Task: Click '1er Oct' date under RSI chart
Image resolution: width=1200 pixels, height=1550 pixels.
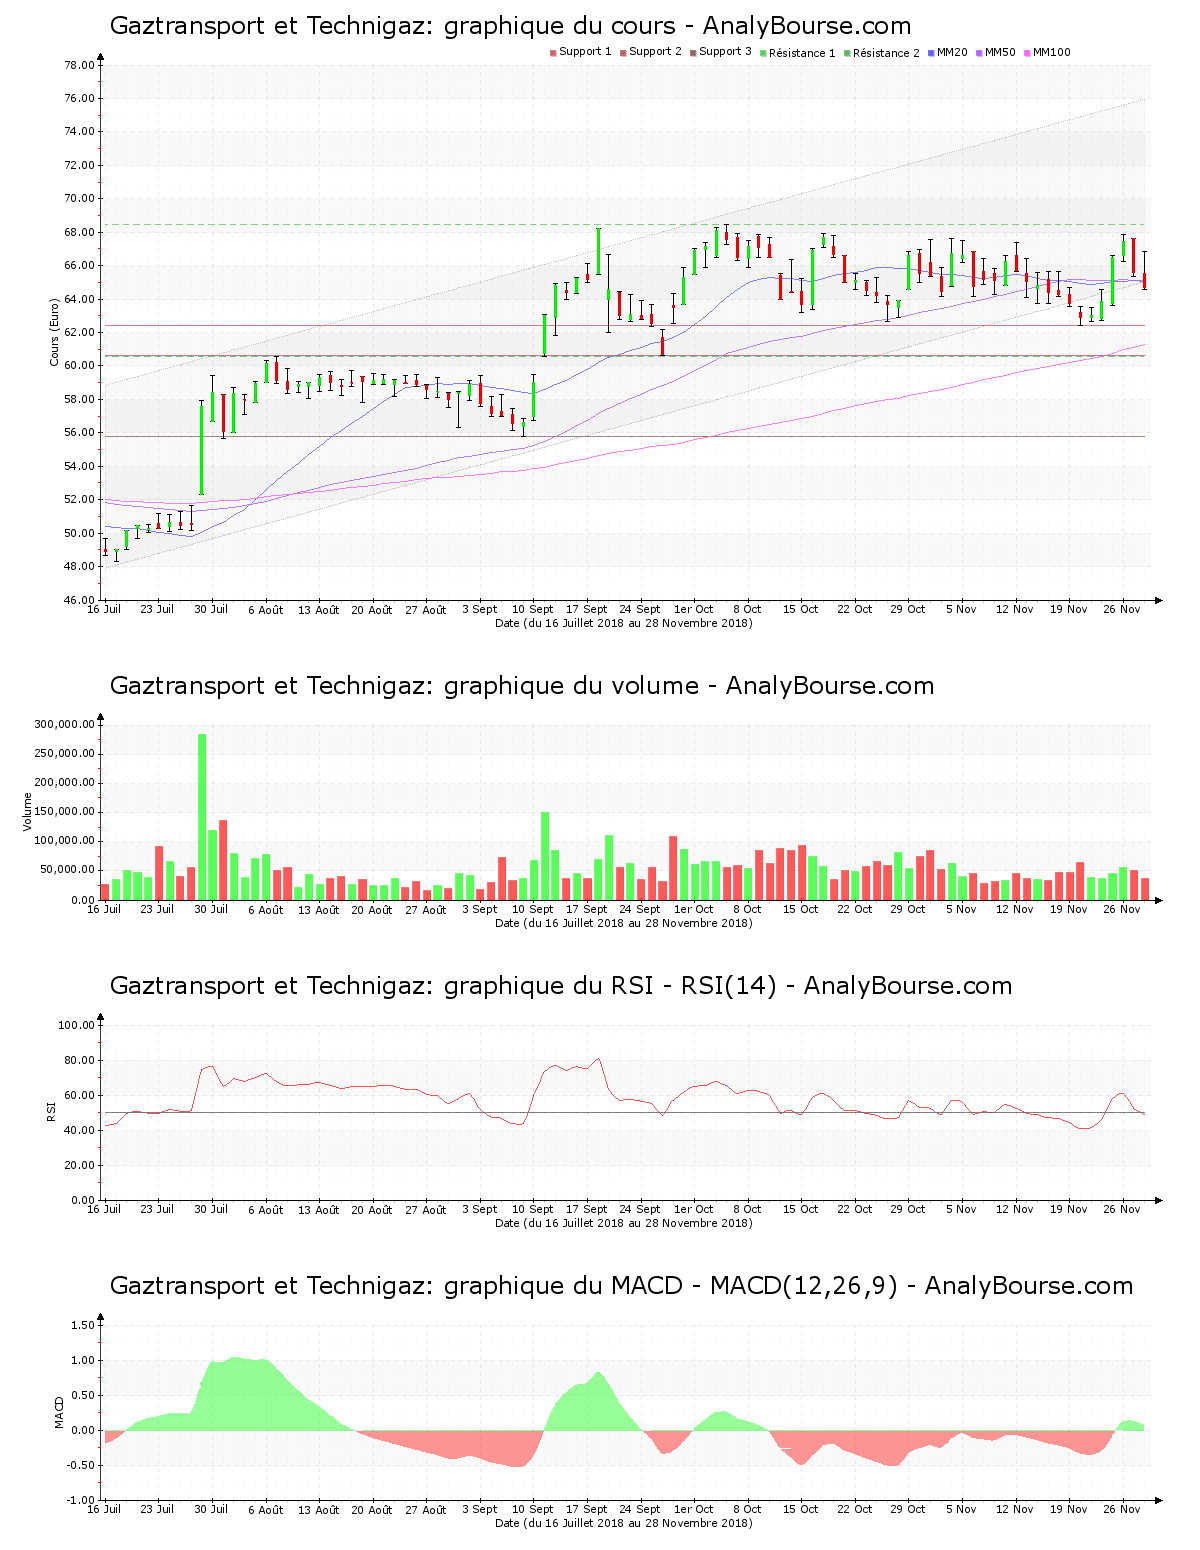Action: (x=693, y=1209)
